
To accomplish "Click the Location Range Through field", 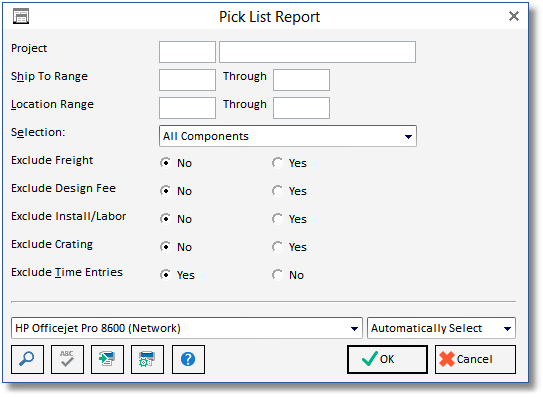I will point(301,108).
